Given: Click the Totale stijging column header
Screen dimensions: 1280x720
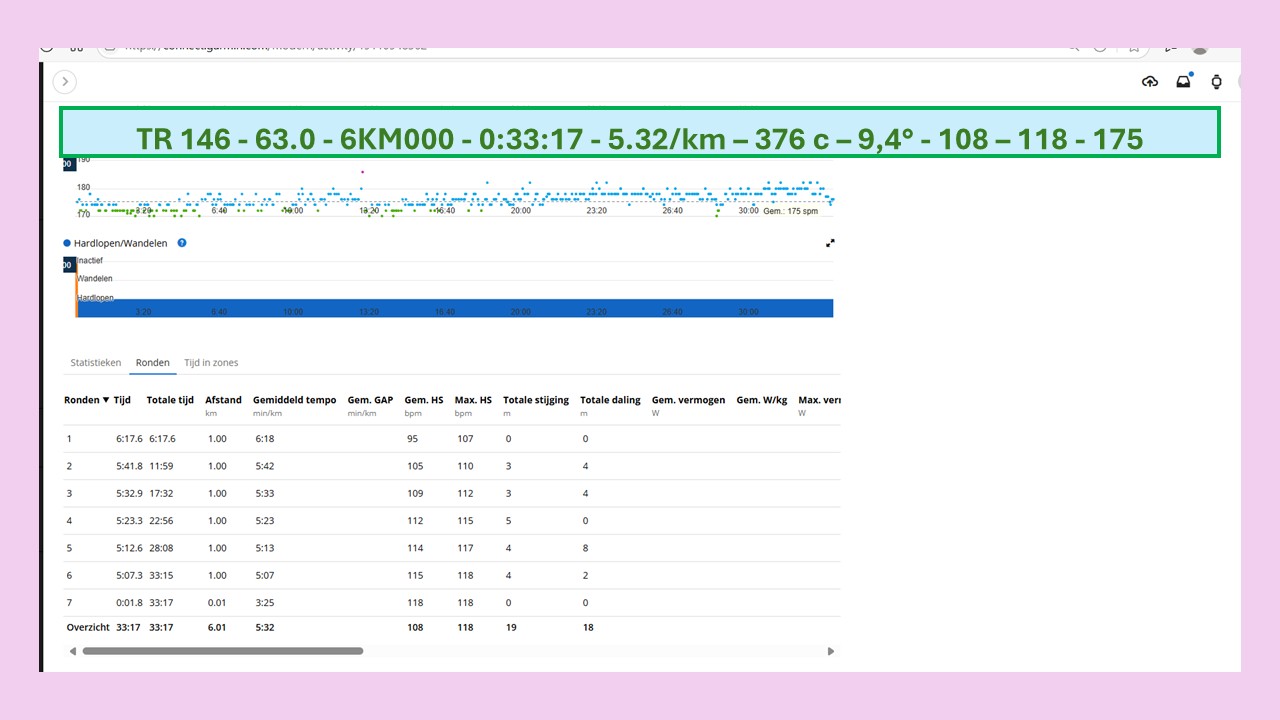Looking at the screenshot, I should coord(536,400).
